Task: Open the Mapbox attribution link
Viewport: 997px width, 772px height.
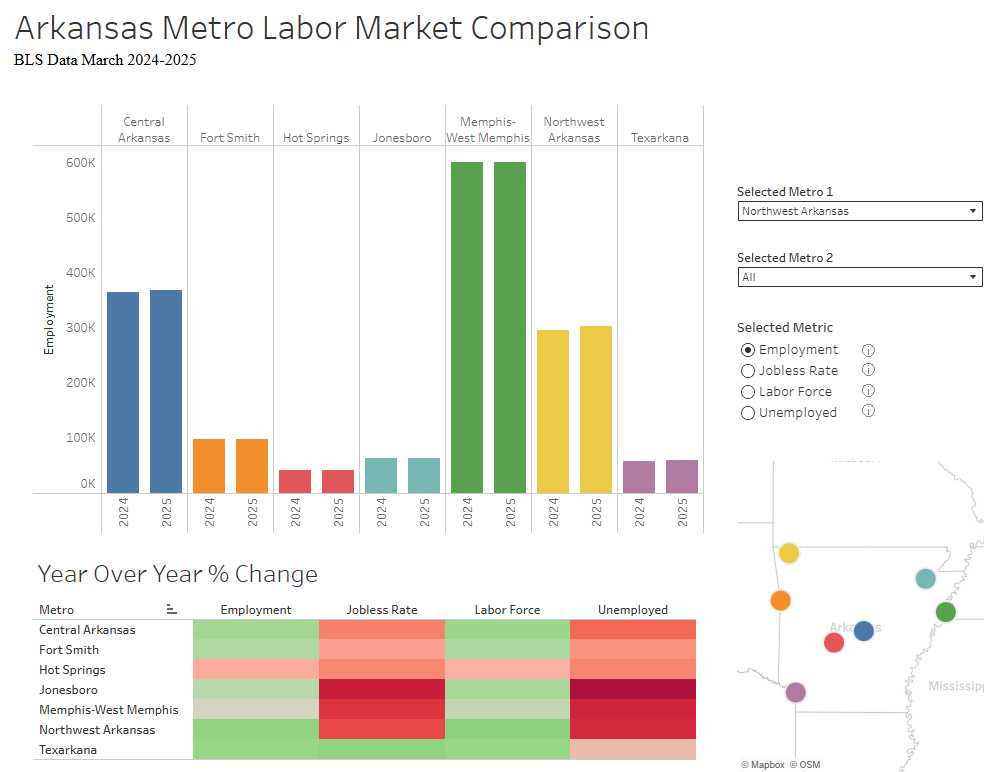Action: [x=763, y=765]
